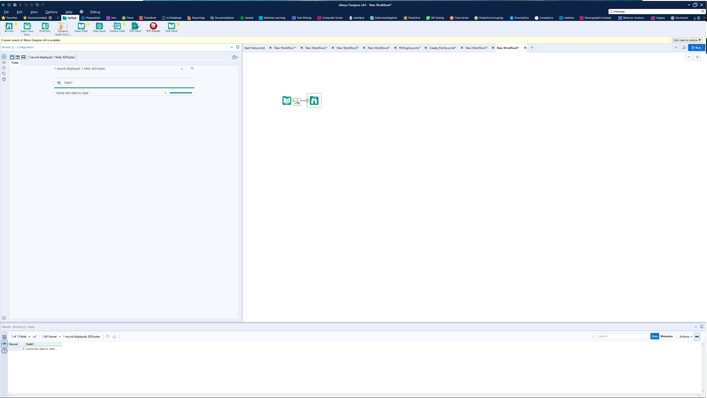Open the Options menu
Screen dimensions: 707x398
[x=51, y=12]
